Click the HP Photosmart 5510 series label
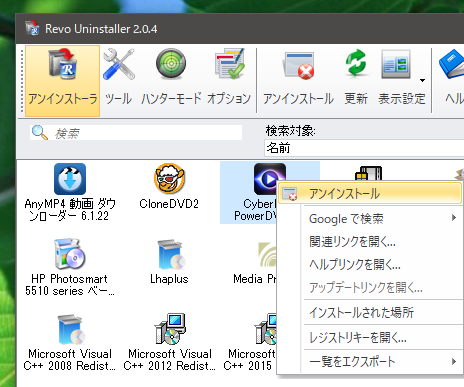 click(70, 285)
